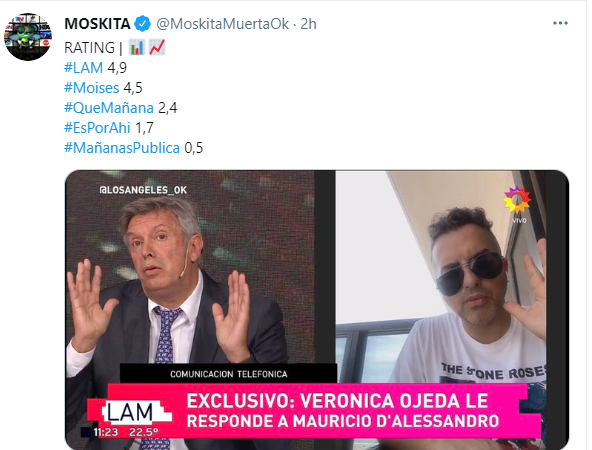Click the bar chart emoji
592x450 pixels.
click(136, 48)
